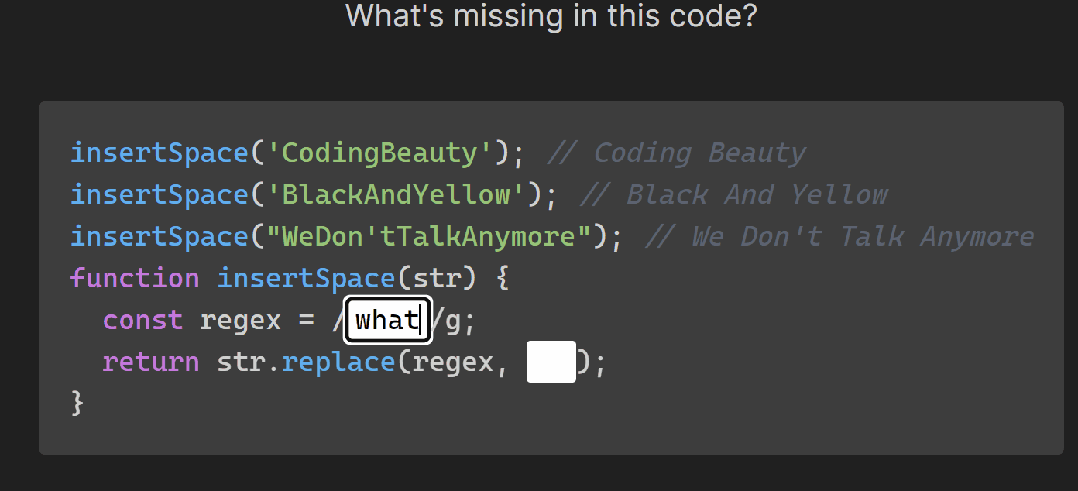Screen dimensions: 1078x491
Task: Click the regex input field containing 'what'
Action: click(x=388, y=320)
